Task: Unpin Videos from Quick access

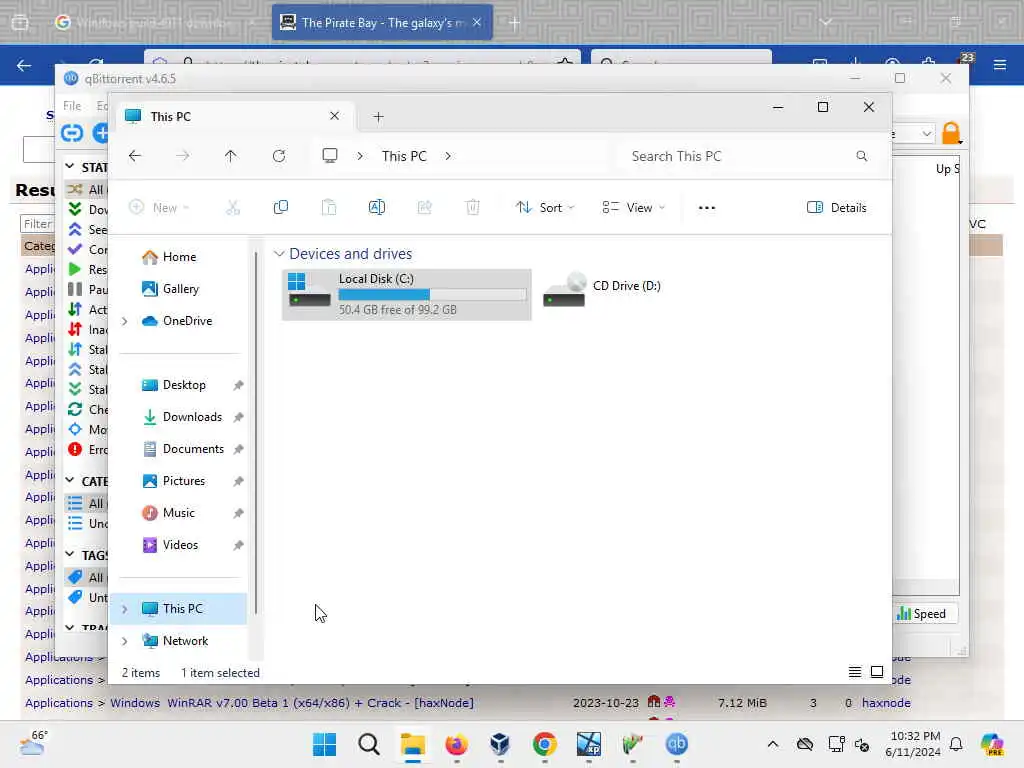Action: pos(238,545)
